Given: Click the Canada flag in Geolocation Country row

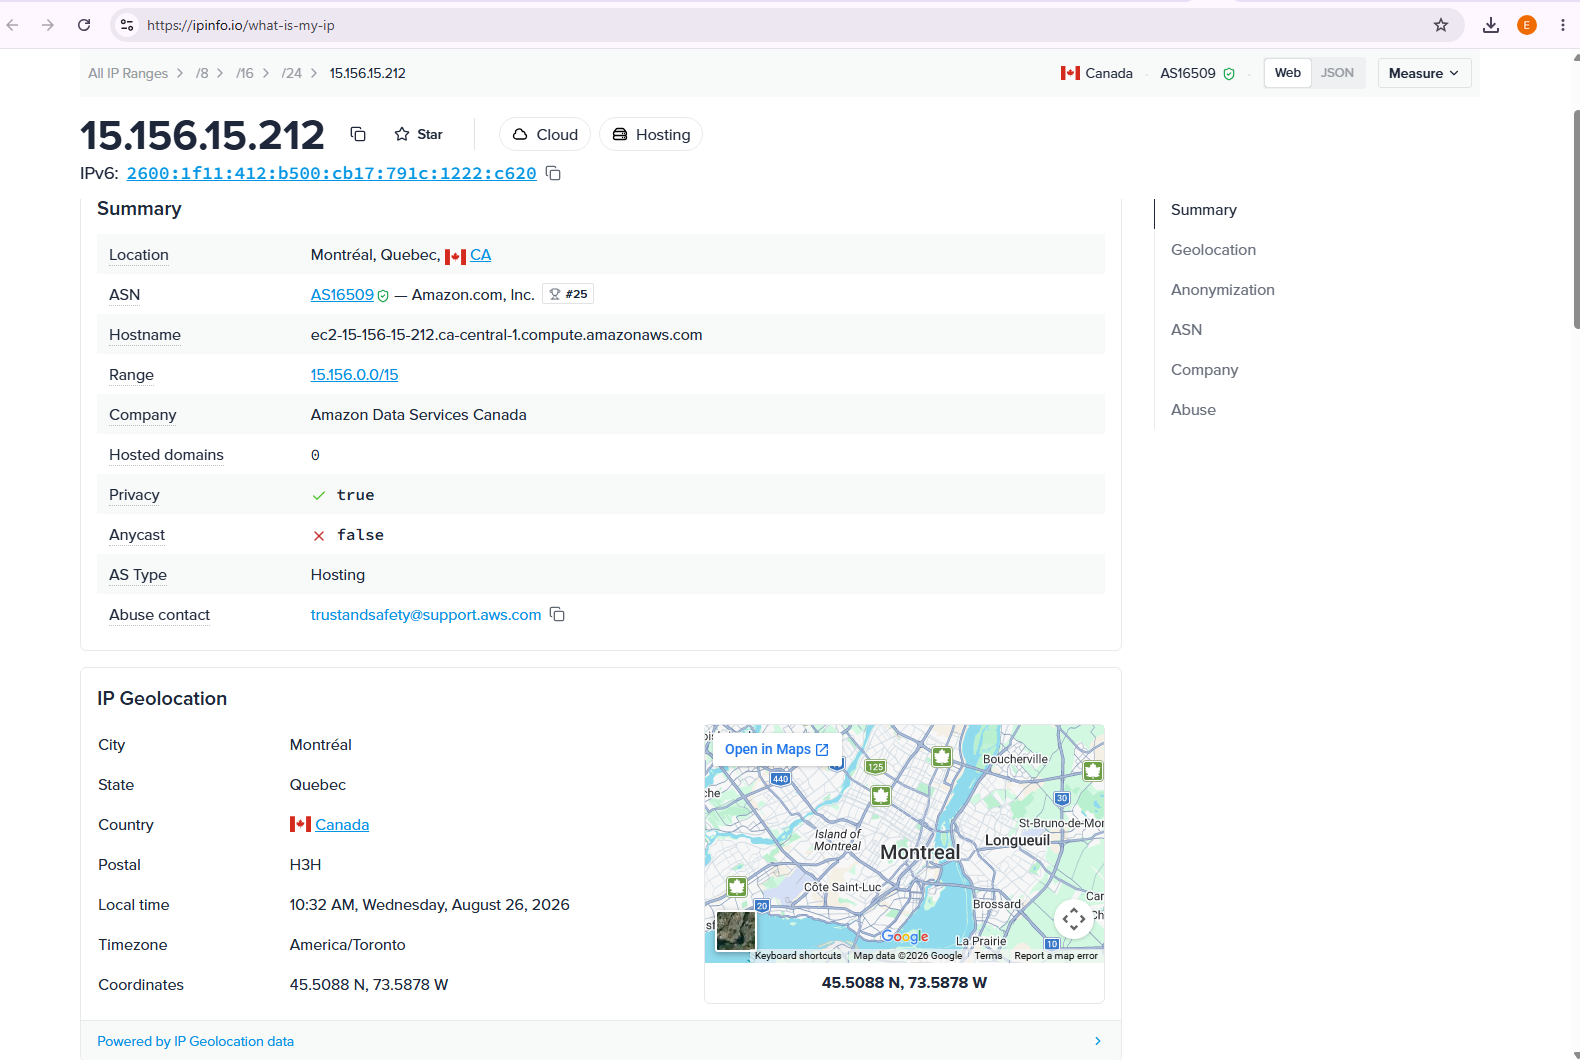Looking at the screenshot, I should [x=300, y=824].
